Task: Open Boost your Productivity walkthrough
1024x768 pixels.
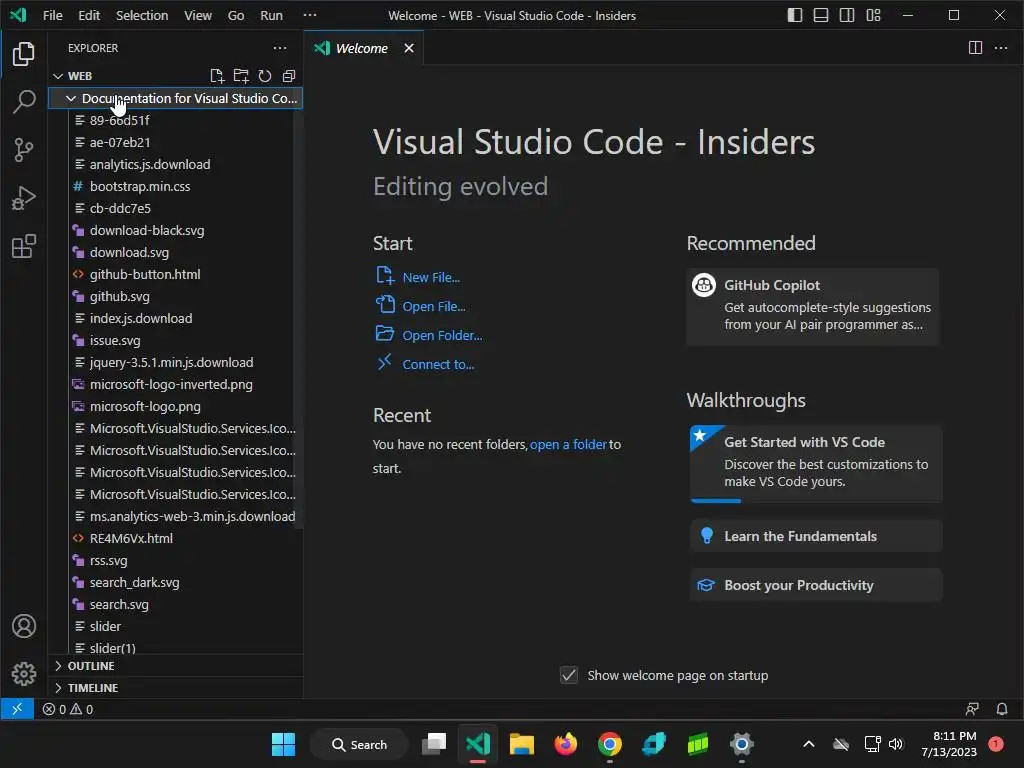Action: coord(816,585)
